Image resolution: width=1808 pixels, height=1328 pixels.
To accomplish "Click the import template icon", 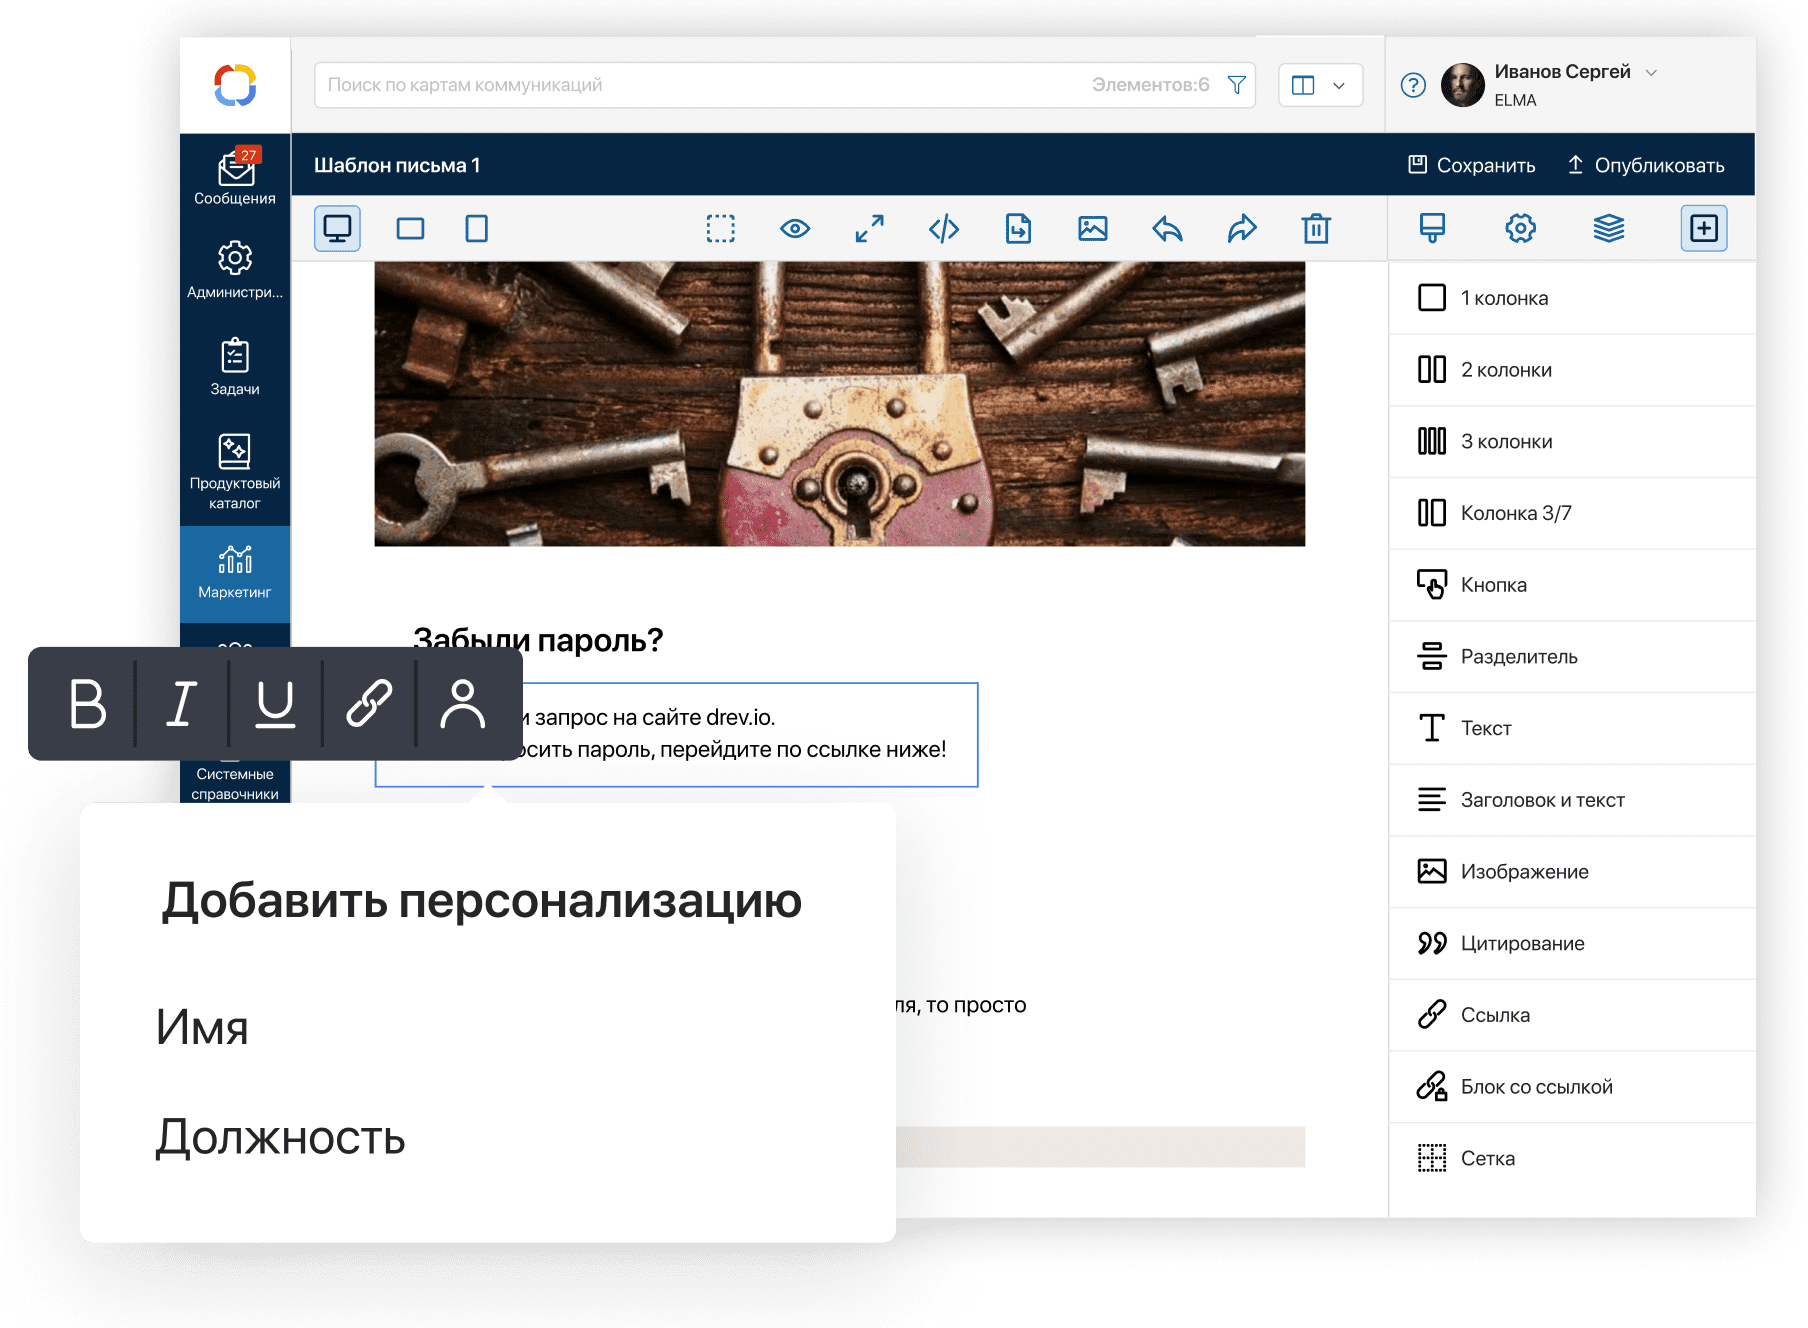I will 1018,229.
